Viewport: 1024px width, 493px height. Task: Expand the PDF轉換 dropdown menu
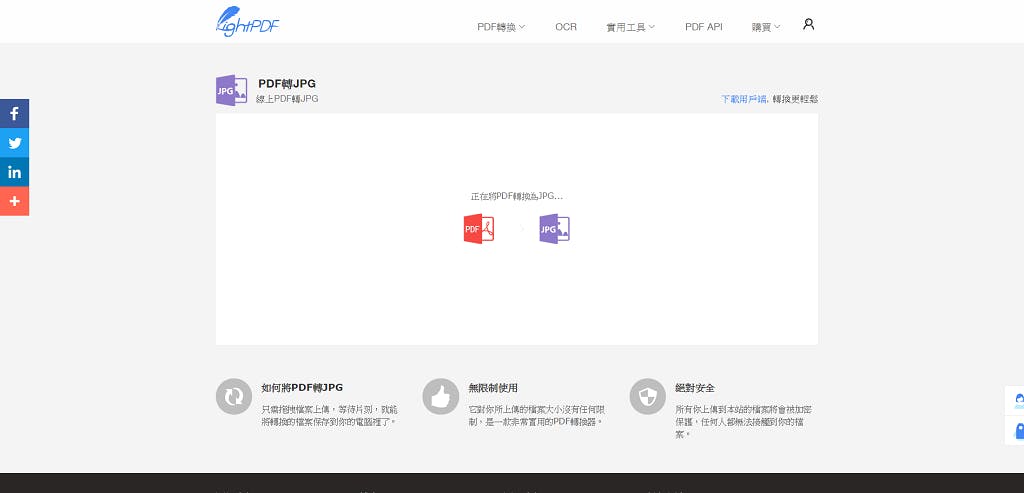click(500, 27)
